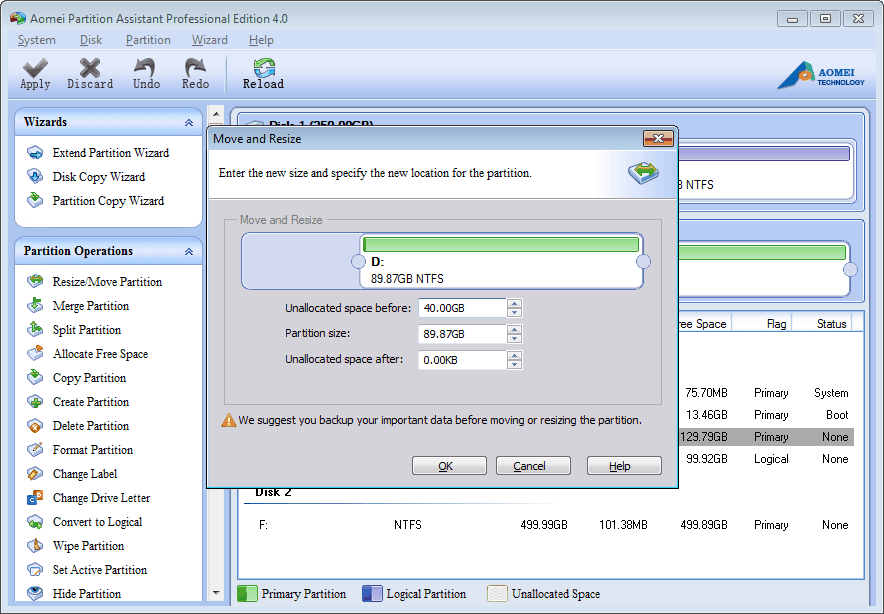Launch the Disk Copy Wizard icon

pos(35,176)
